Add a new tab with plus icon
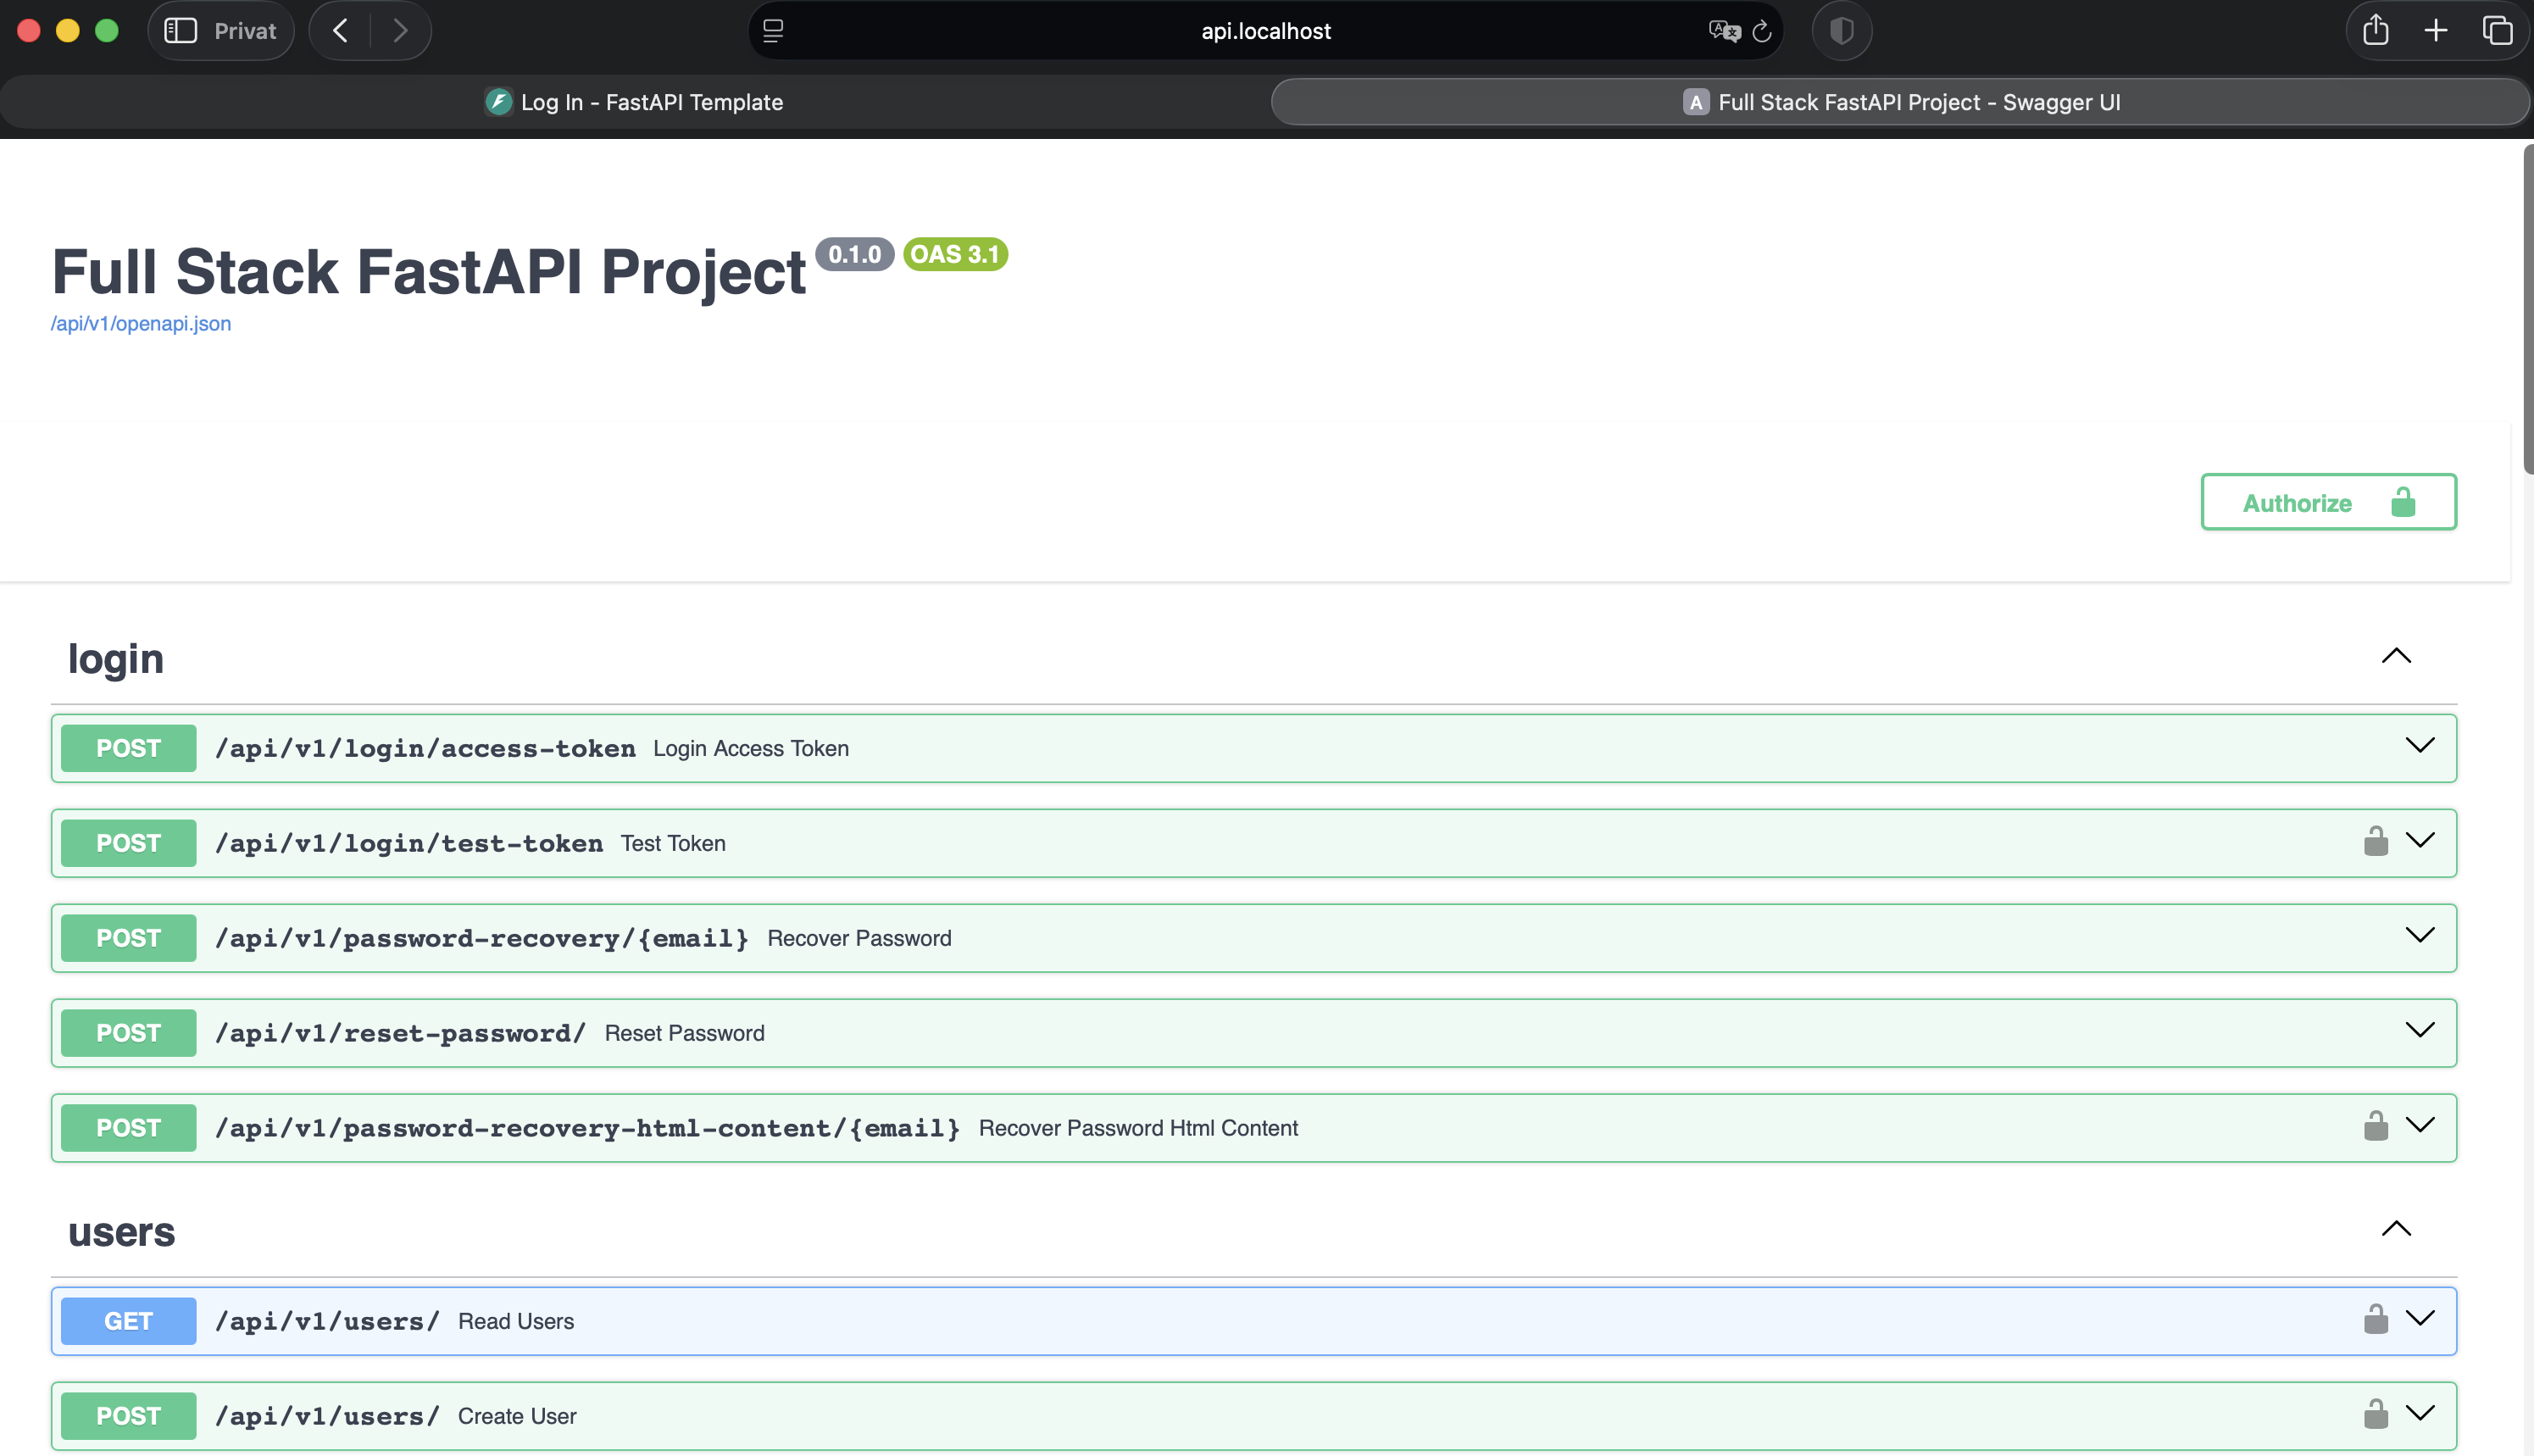Screen dimensions: 2534x1456 (x=2436, y=31)
